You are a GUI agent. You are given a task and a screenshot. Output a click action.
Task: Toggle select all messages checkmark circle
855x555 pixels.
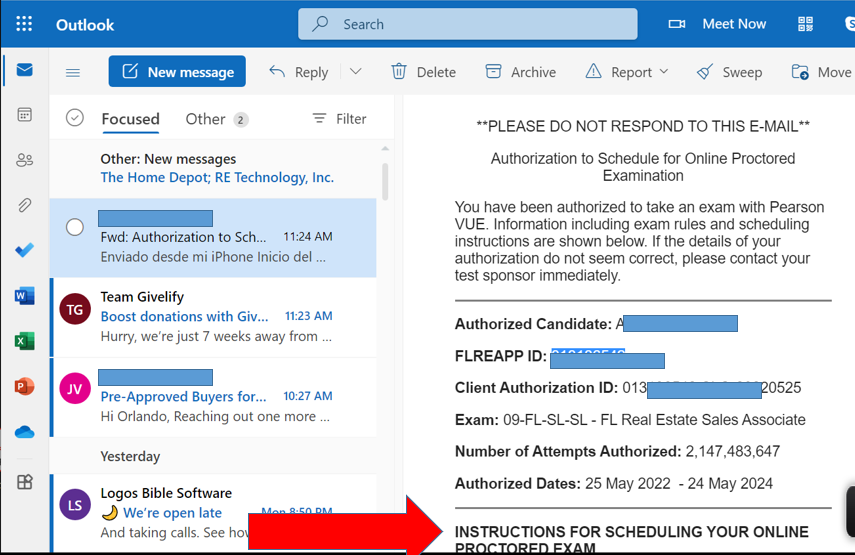point(75,118)
